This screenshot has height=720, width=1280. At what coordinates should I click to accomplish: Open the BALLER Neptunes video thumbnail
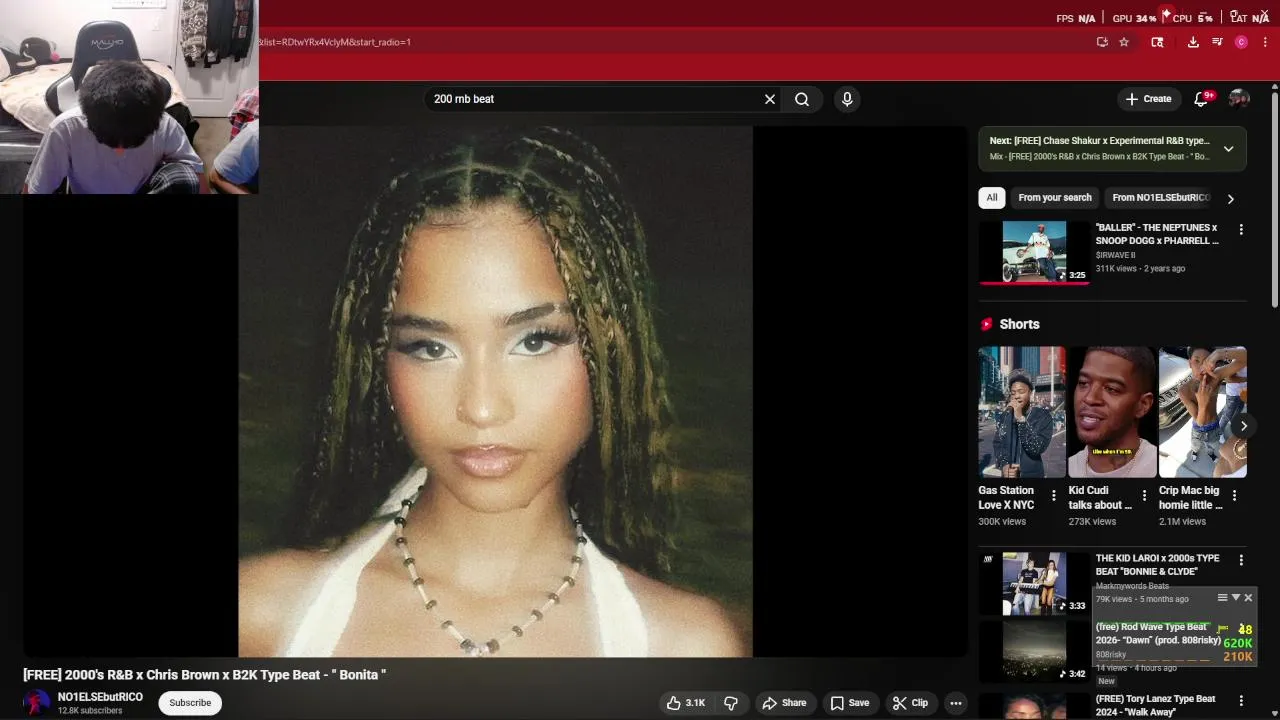[1033, 252]
